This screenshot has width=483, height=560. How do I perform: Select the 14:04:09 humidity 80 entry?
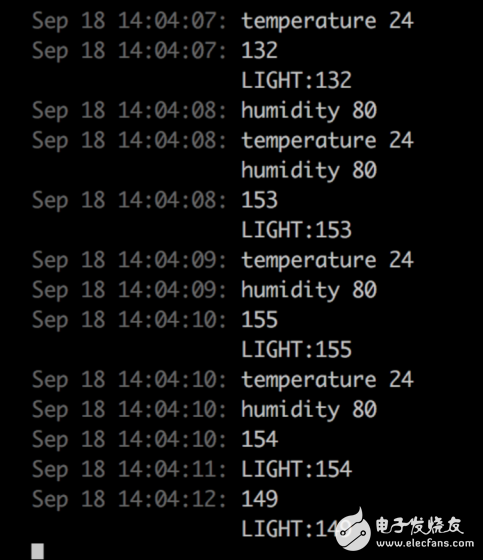tap(204, 290)
